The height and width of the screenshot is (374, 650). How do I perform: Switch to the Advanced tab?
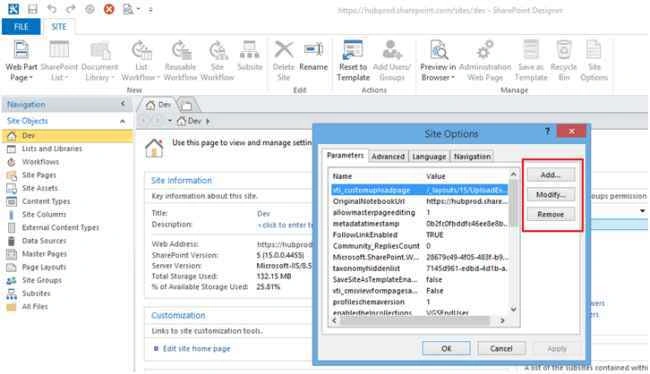(x=388, y=156)
